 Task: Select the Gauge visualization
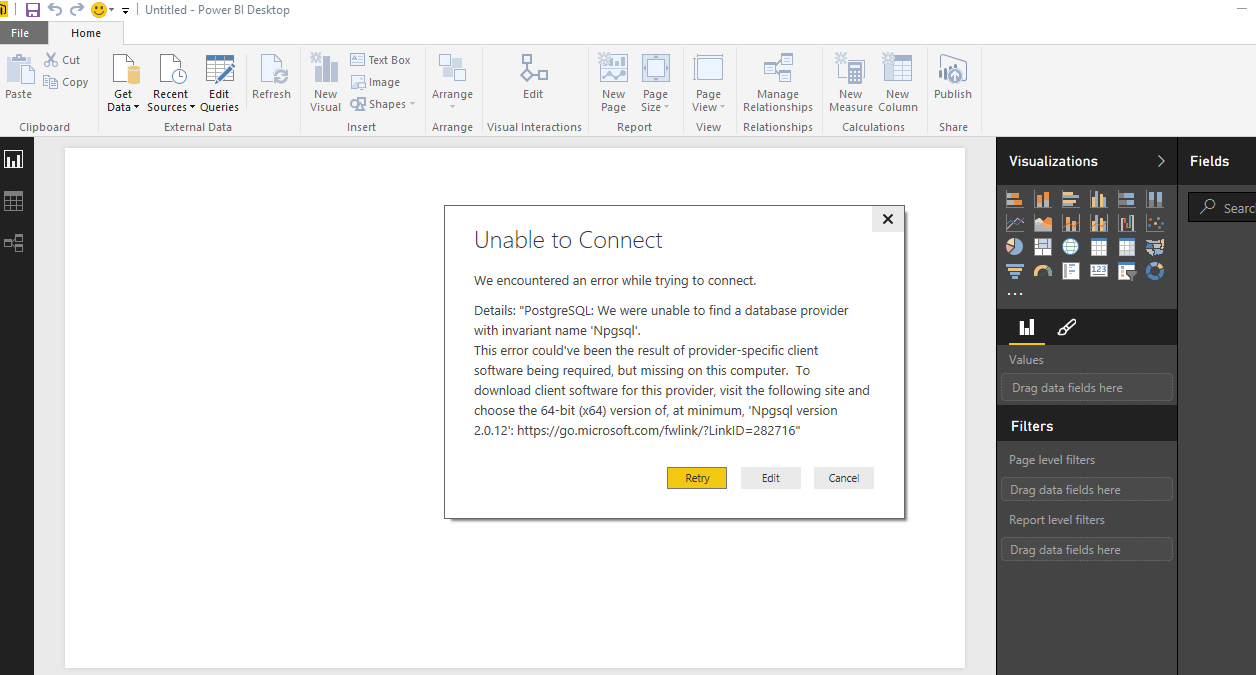(x=1042, y=270)
